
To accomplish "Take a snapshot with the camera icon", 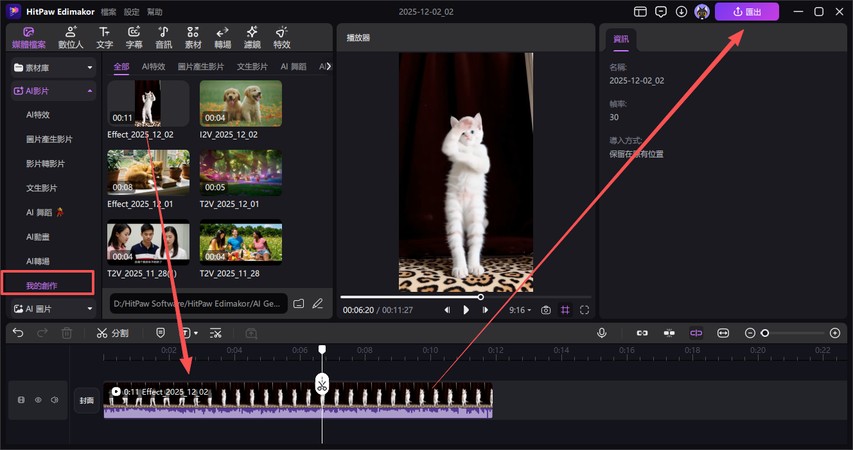I will 546,310.
